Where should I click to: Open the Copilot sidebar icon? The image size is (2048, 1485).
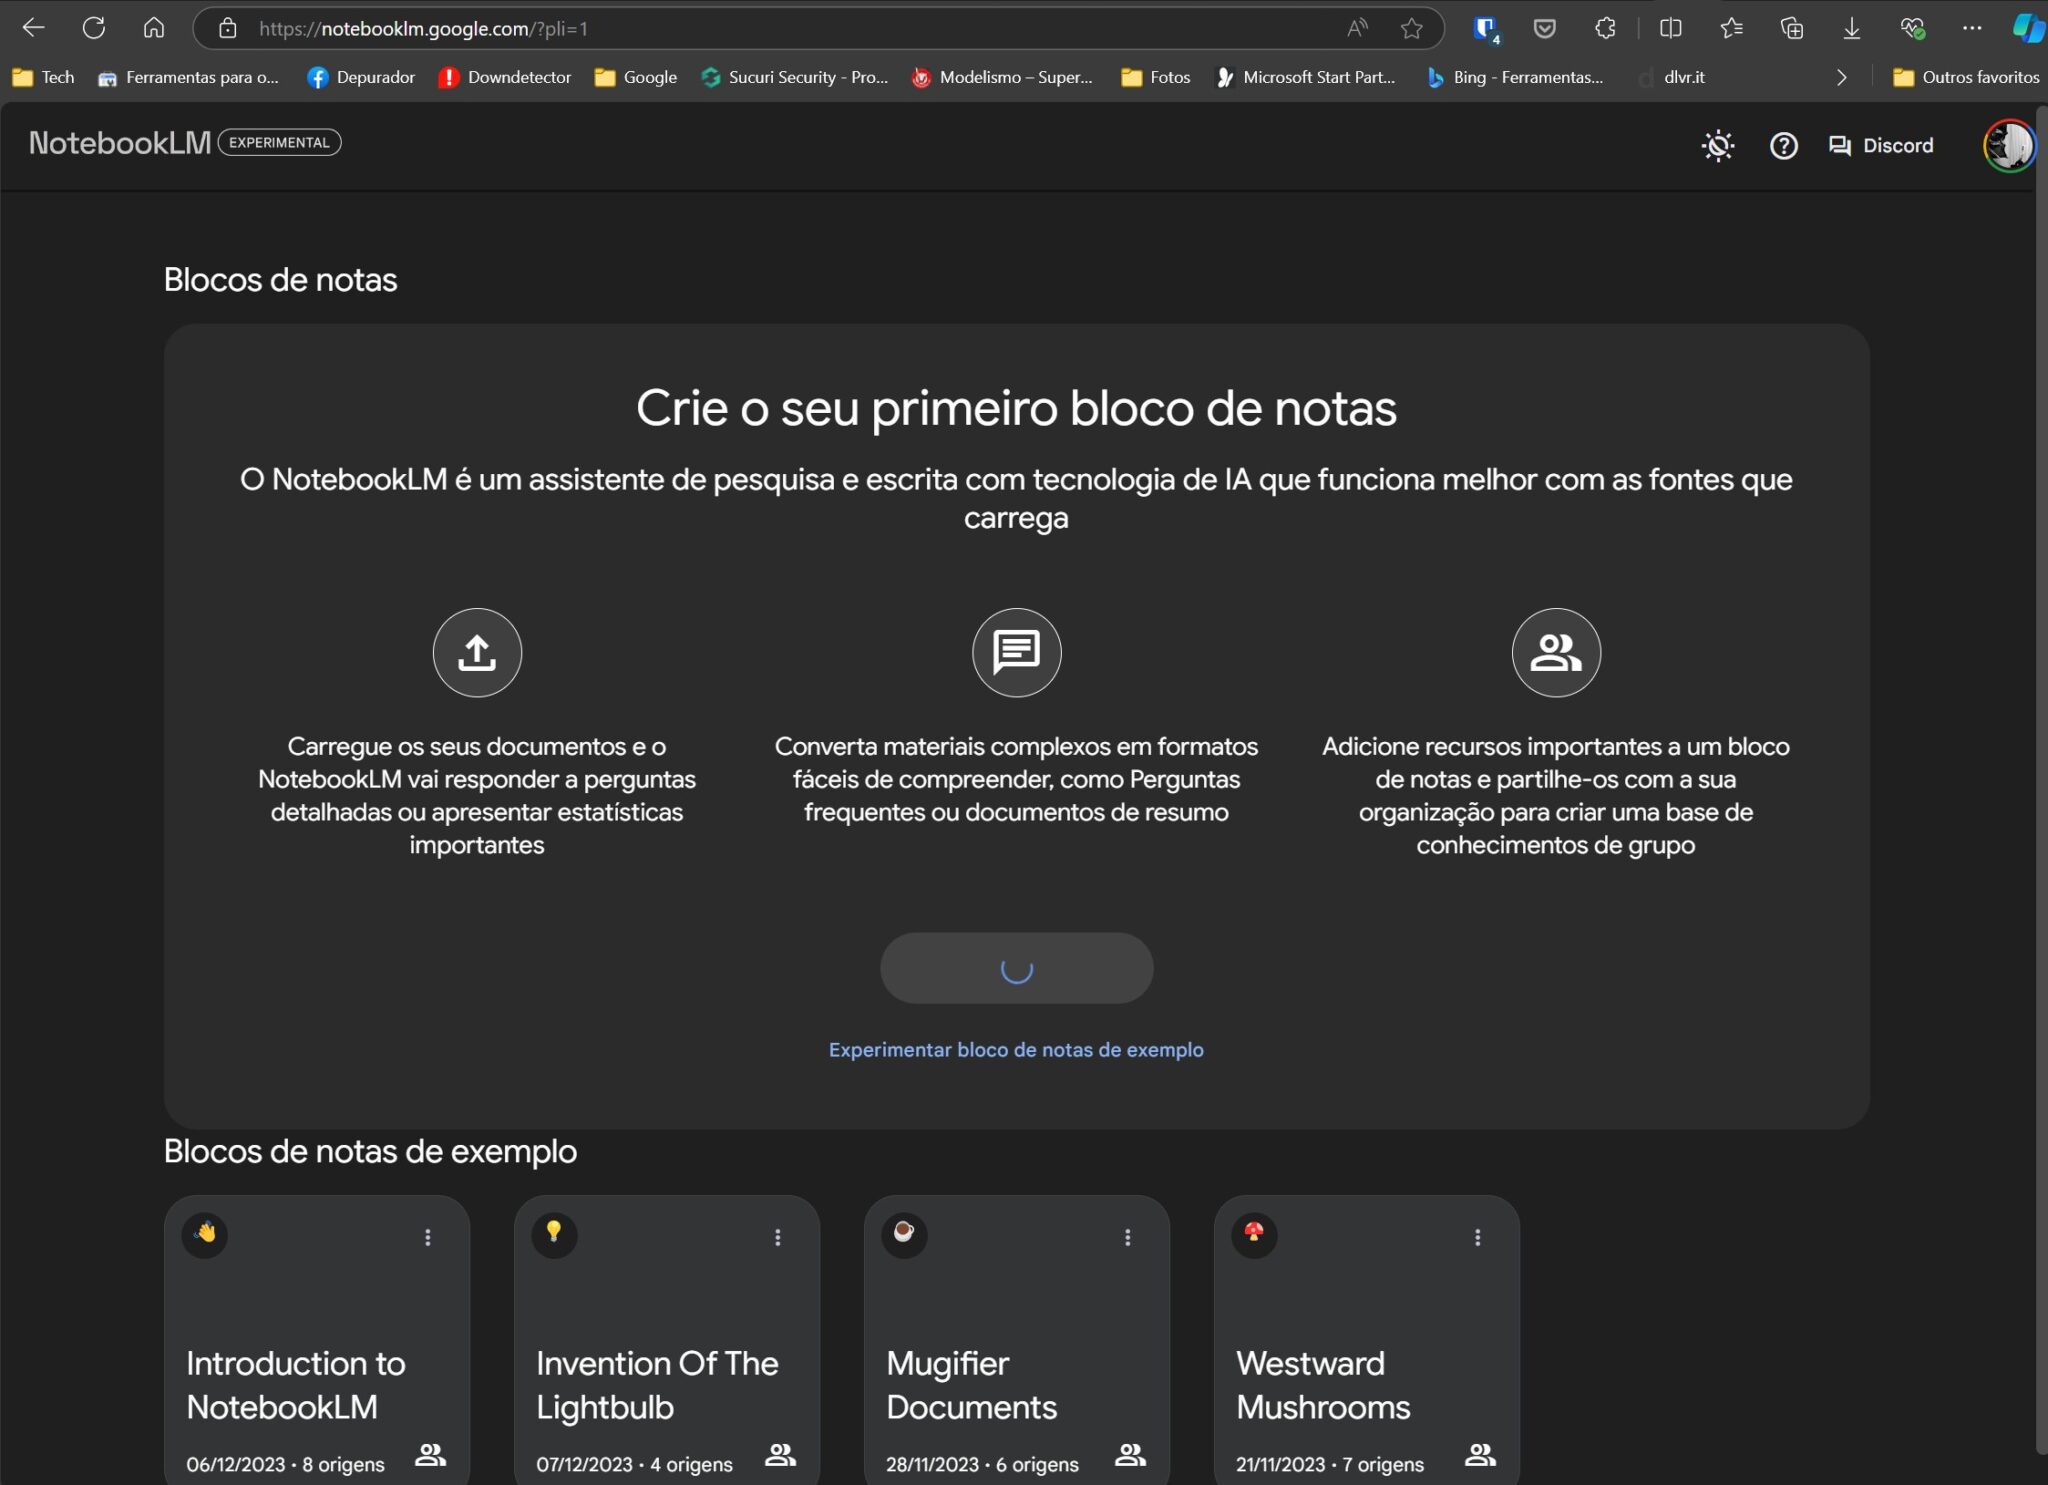pyautogui.click(x=2028, y=28)
